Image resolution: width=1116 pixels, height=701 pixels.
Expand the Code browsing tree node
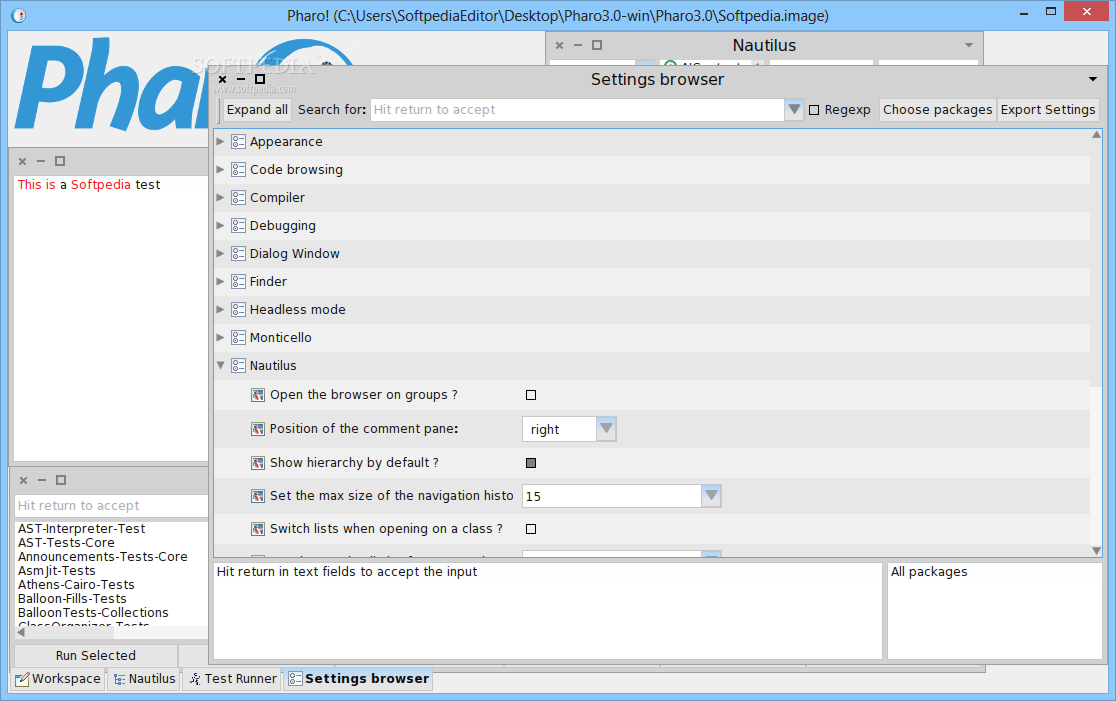(x=221, y=169)
